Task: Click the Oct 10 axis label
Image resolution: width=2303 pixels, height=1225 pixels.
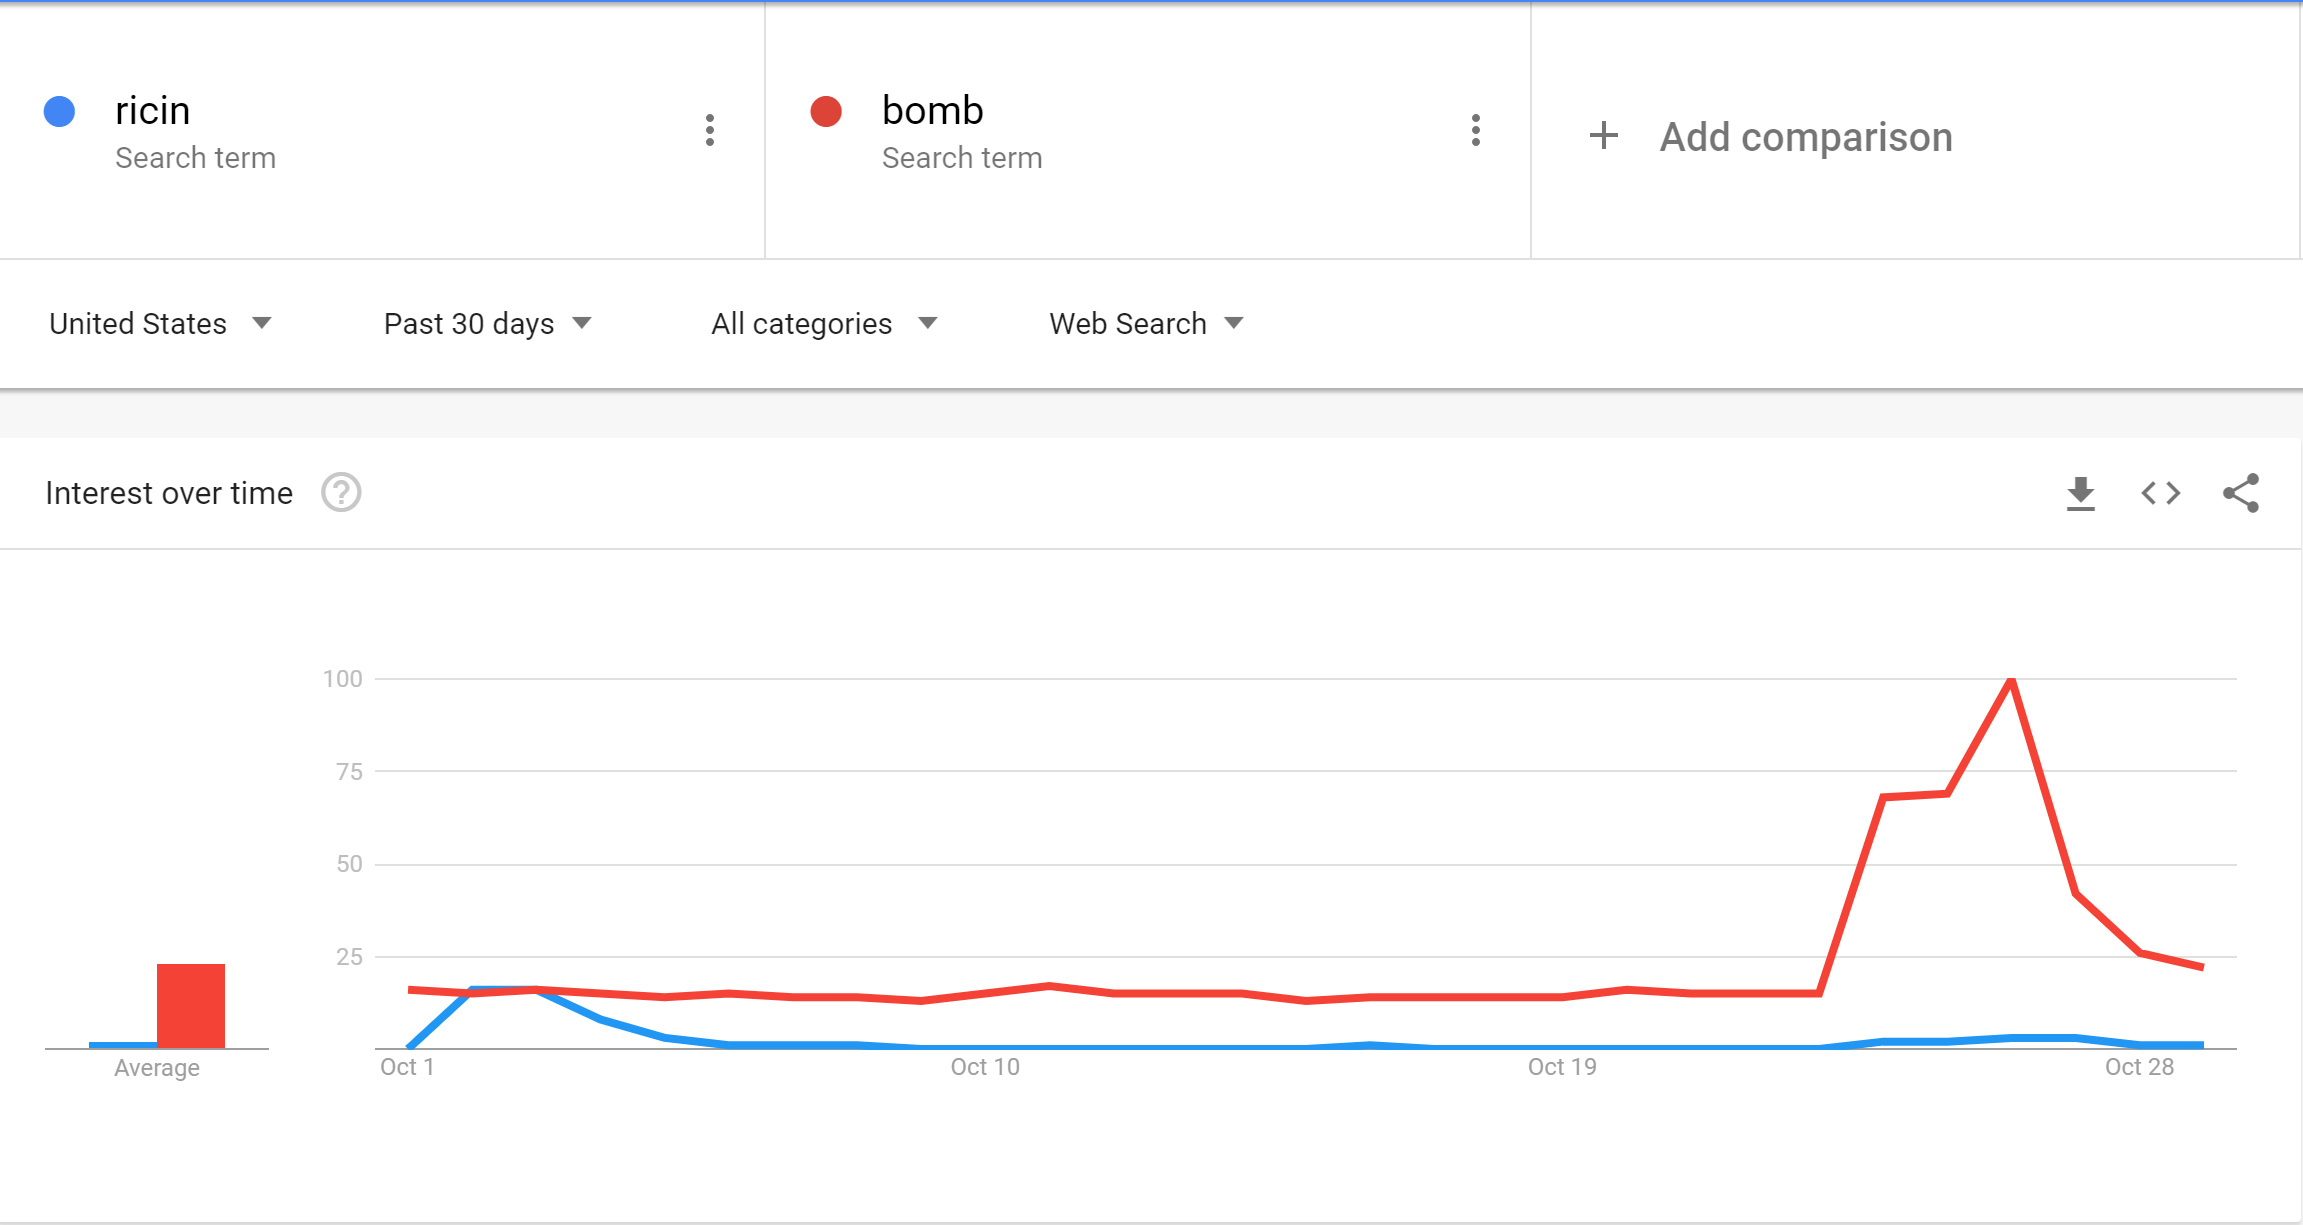Action: coord(984,1067)
